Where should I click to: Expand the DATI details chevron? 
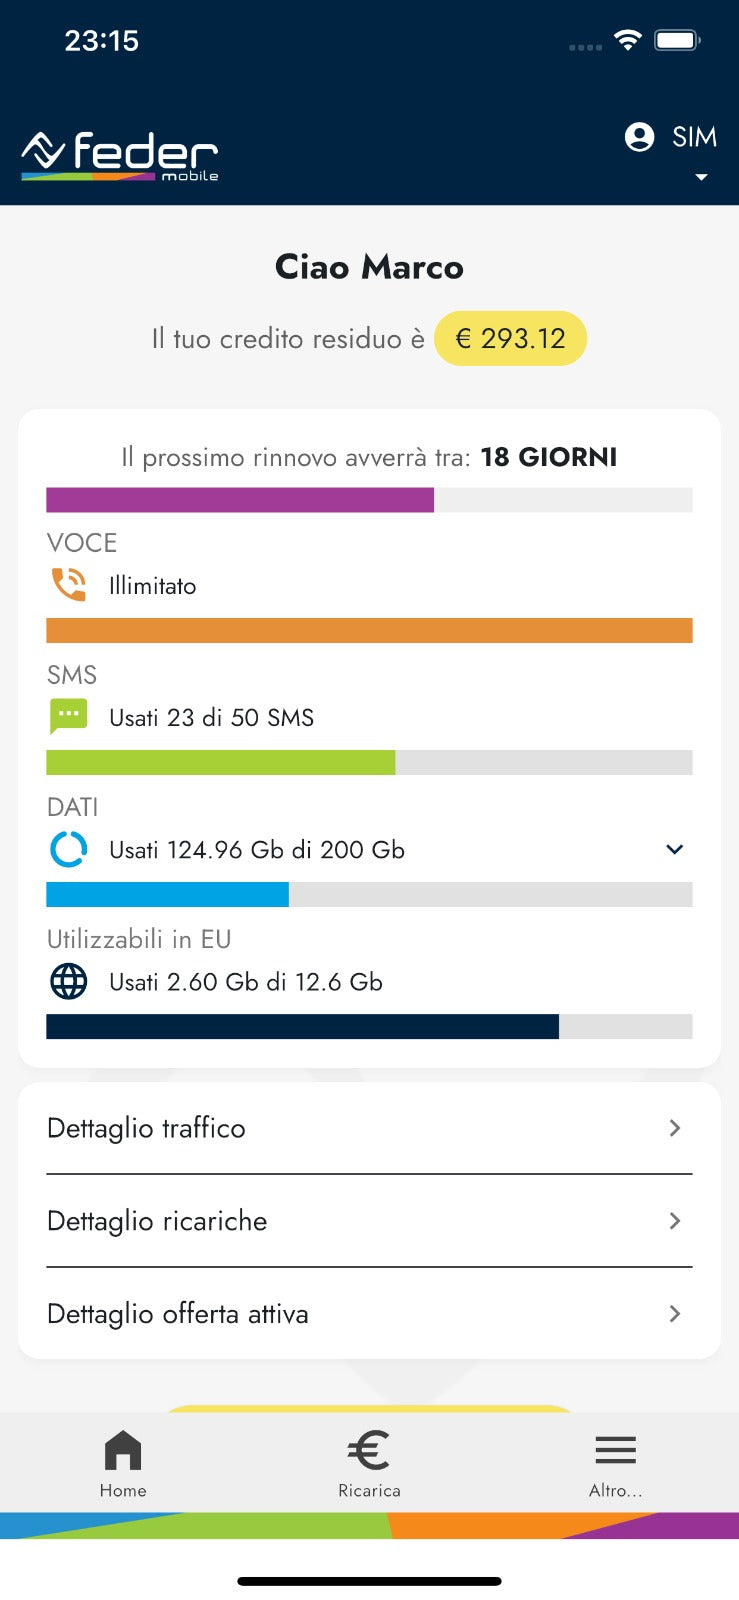coord(674,849)
